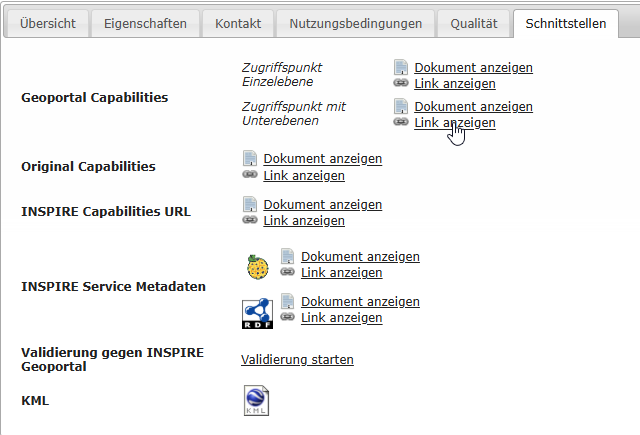Image resolution: width=640 pixels, height=435 pixels.
Task: Click document icon beside Original Capabilities
Action: (x=250, y=158)
